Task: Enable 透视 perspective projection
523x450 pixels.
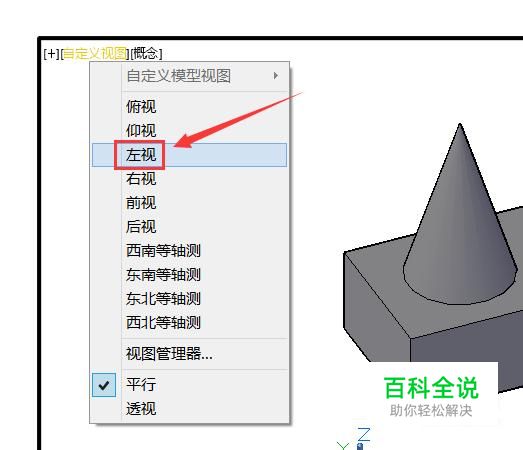Action: pyautogui.click(x=141, y=409)
